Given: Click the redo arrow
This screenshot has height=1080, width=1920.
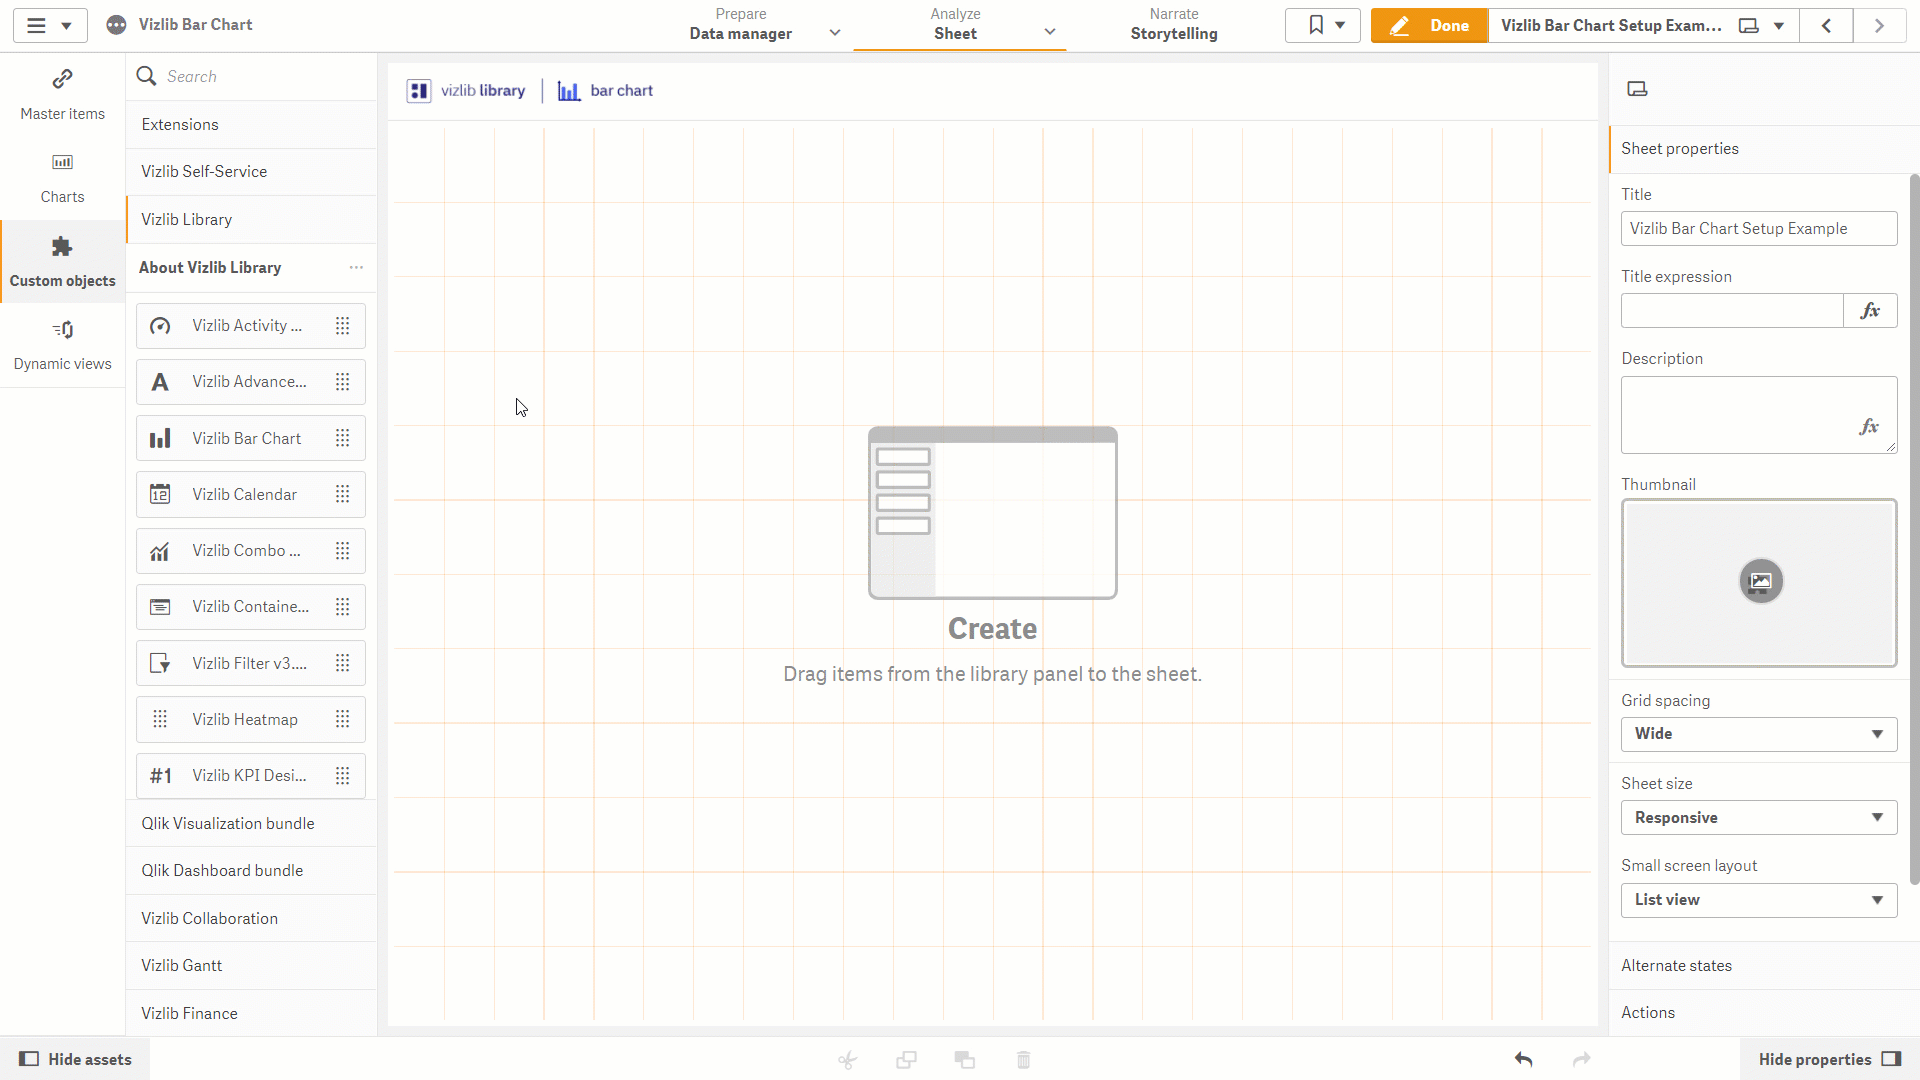Looking at the screenshot, I should click(x=1581, y=1059).
